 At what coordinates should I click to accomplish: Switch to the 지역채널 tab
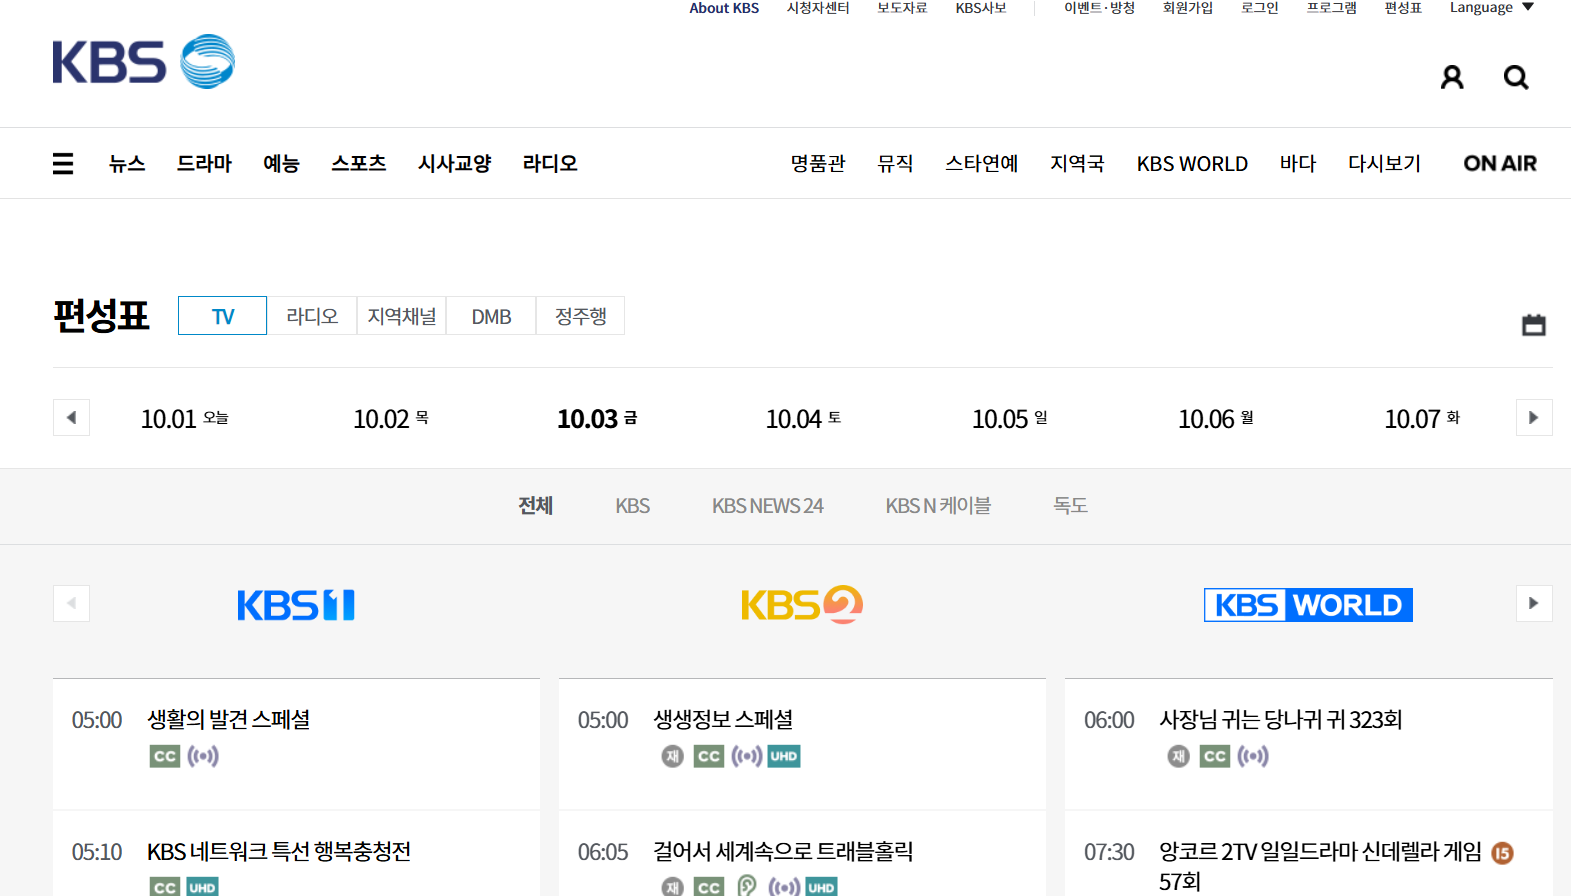402,316
